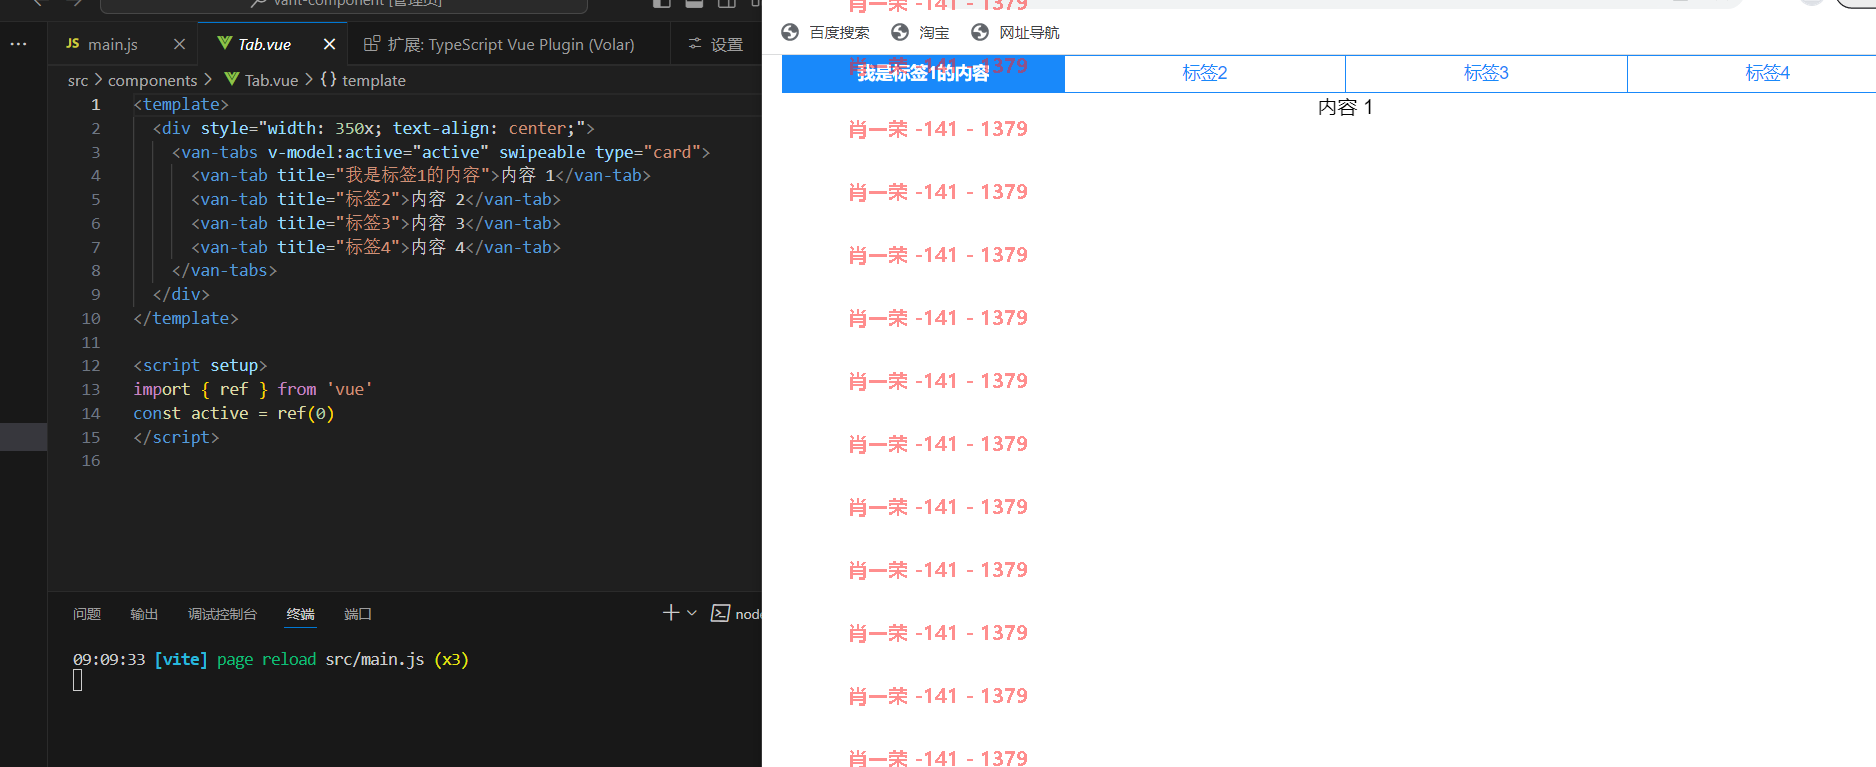The width and height of the screenshot is (1876, 767).
Task: Select the 终端 terminal panel tab
Action: coord(300,614)
